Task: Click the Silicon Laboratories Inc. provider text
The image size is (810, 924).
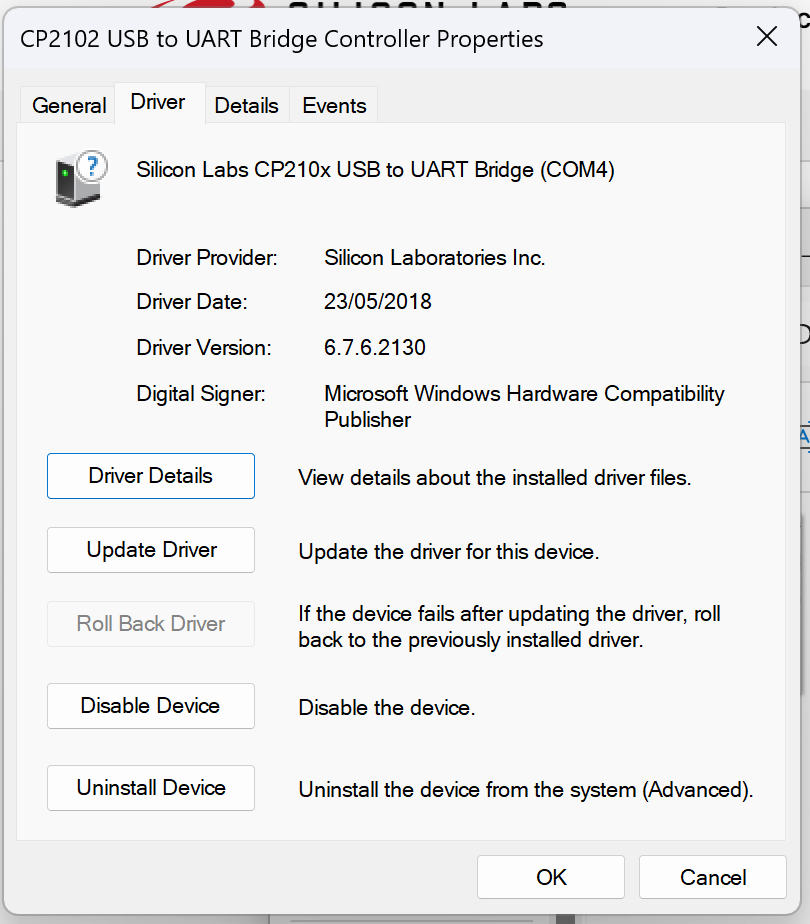Action: [435, 258]
